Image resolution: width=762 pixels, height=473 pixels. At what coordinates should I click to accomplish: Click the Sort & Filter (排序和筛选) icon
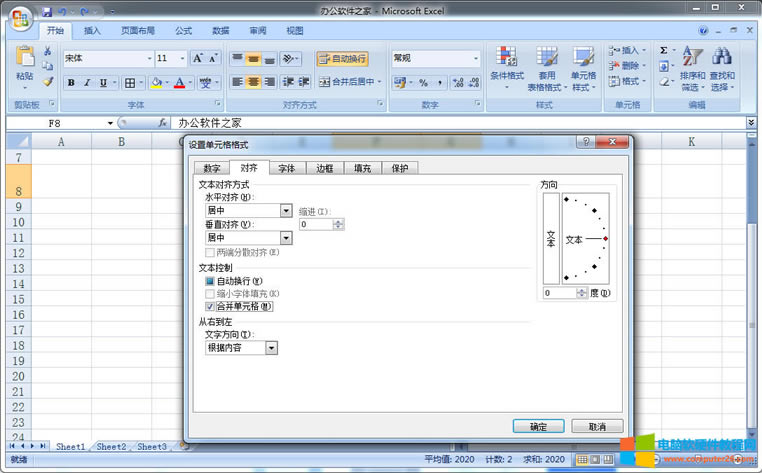pos(692,66)
